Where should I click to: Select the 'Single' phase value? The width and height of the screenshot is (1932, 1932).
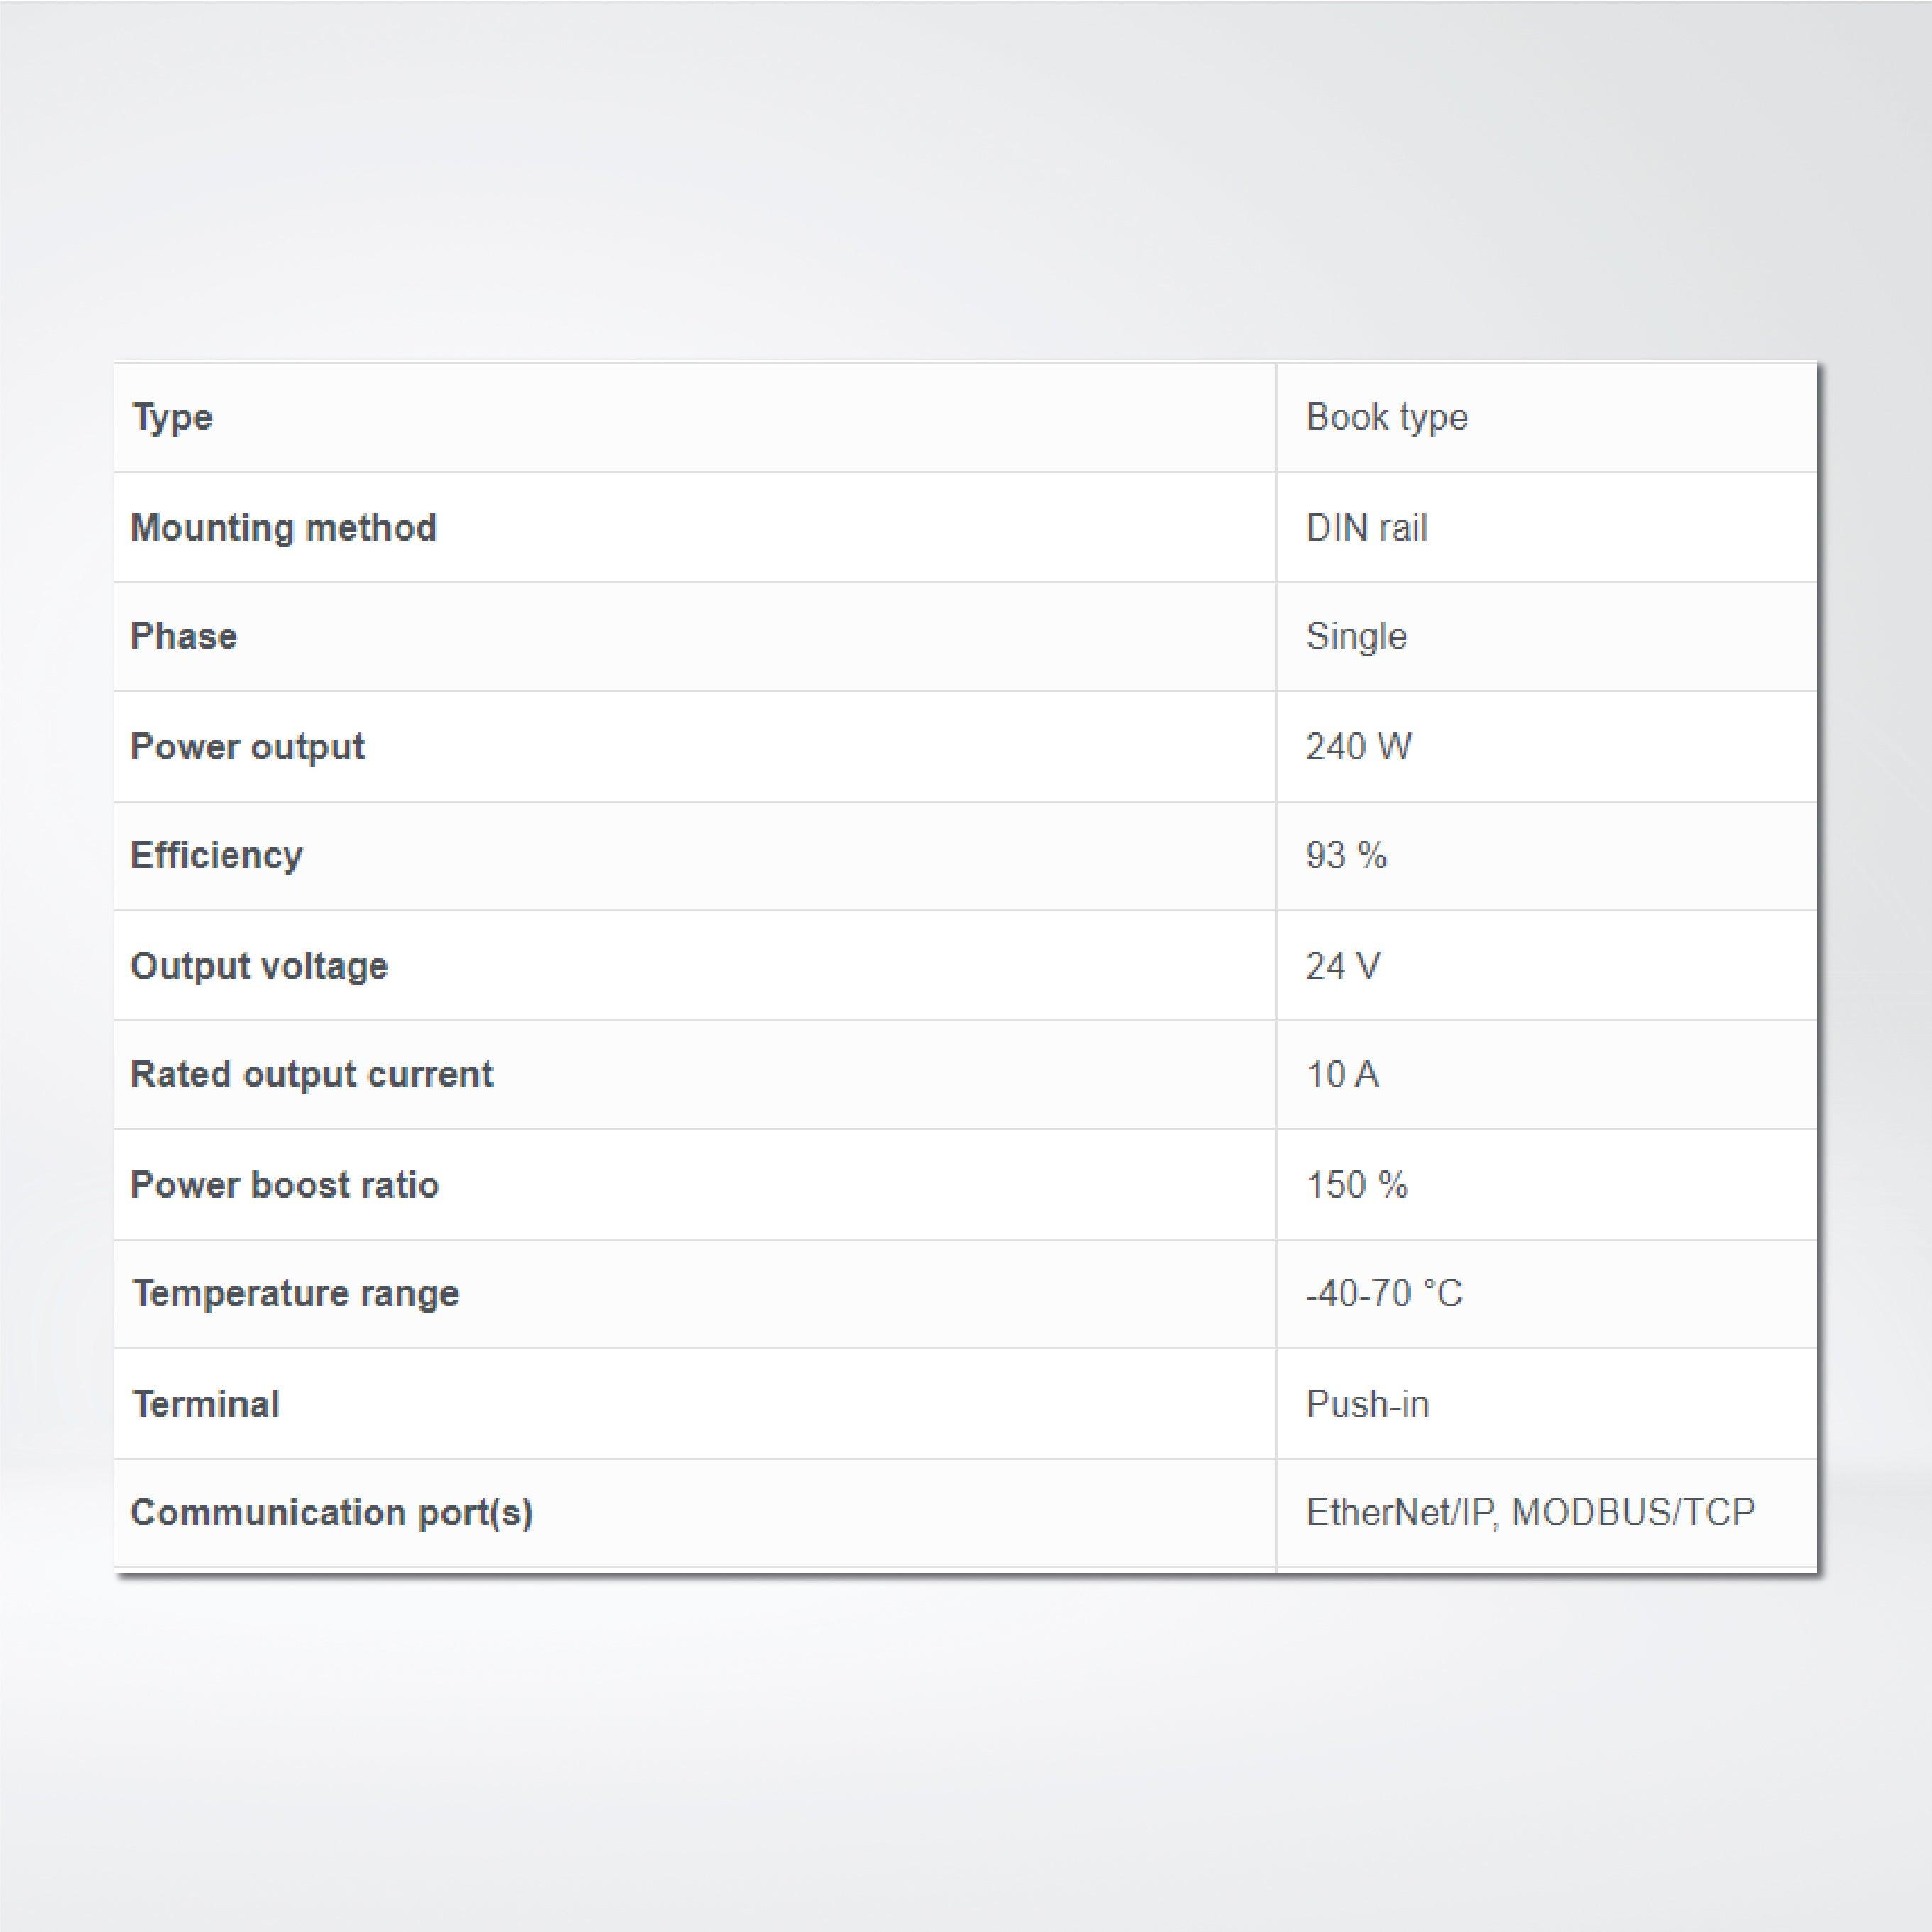pos(1356,636)
